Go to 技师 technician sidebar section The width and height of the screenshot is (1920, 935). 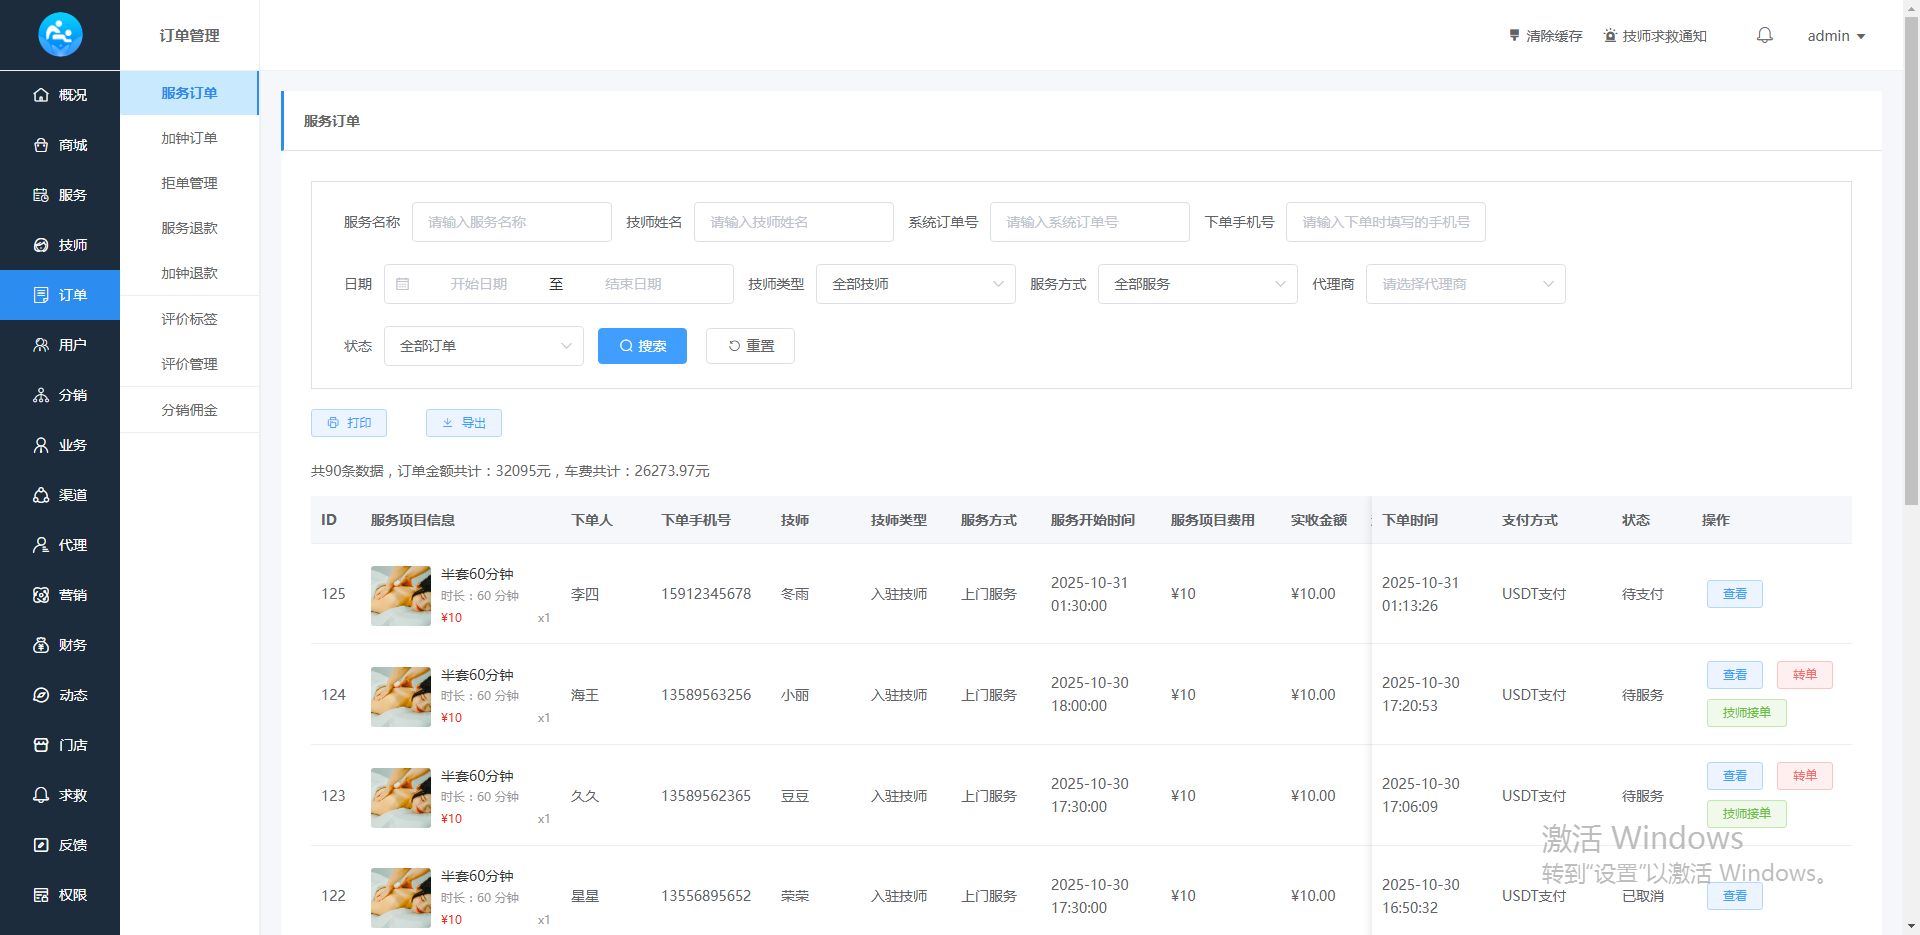coord(60,245)
